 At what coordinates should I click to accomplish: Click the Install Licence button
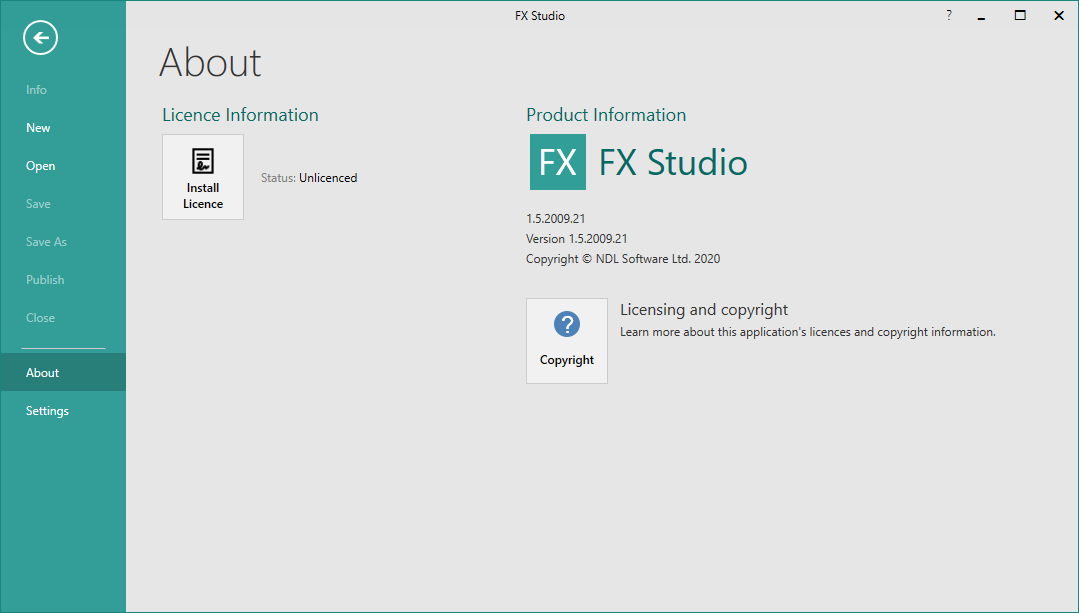pyautogui.click(x=202, y=177)
